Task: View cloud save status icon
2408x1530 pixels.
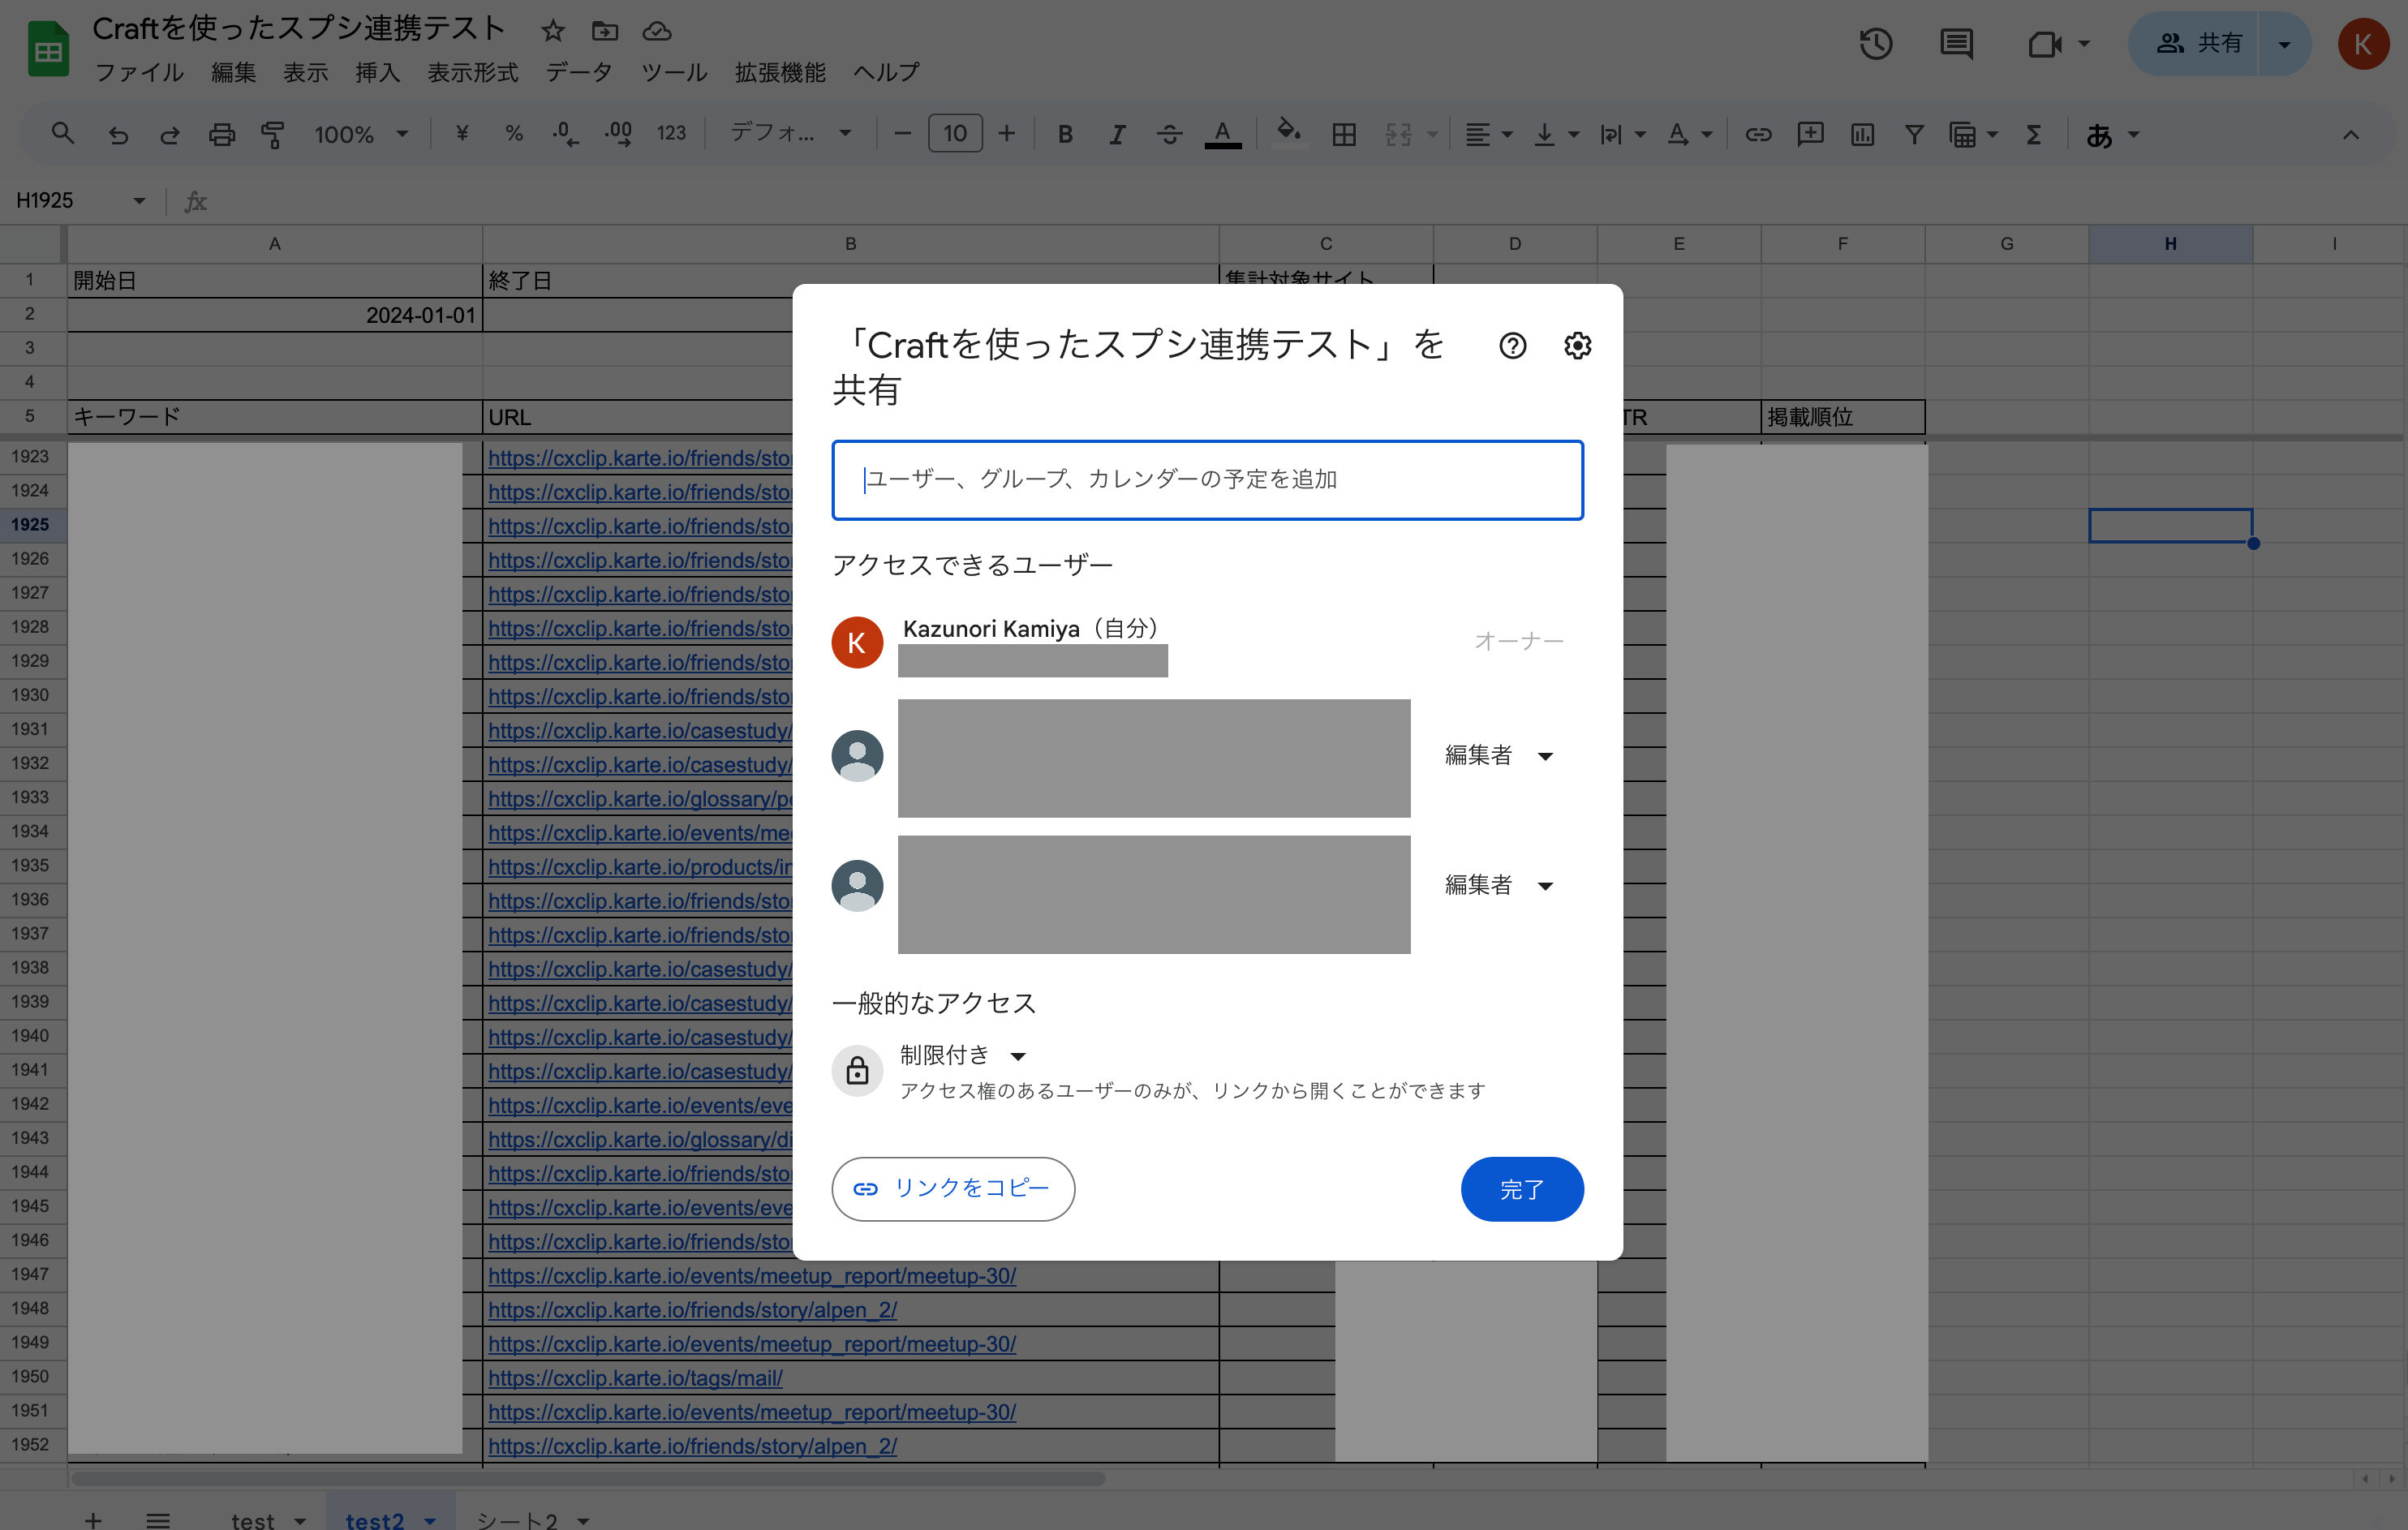Action: (x=657, y=31)
